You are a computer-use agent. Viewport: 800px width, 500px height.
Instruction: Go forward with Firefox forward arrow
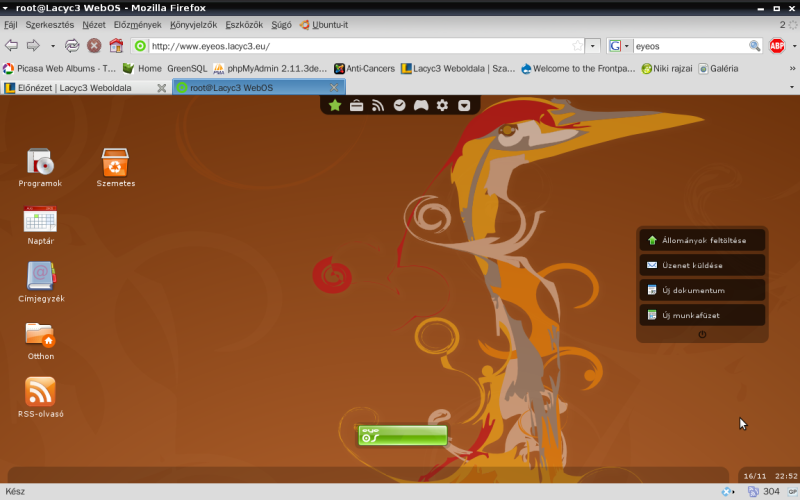click(x=33, y=45)
